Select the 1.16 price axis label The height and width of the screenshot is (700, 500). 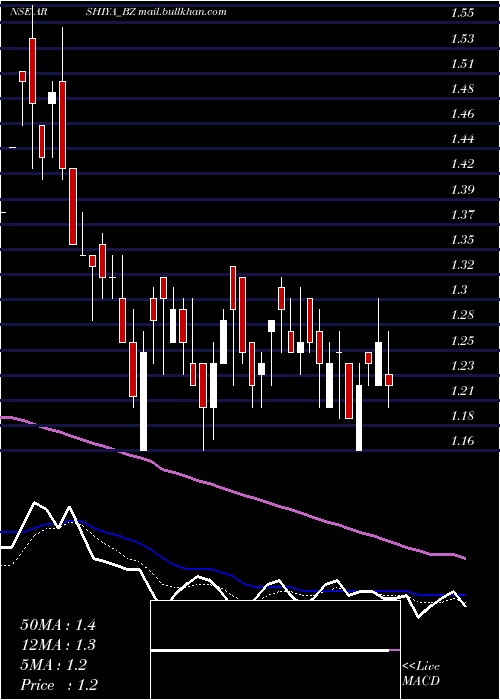click(462, 441)
